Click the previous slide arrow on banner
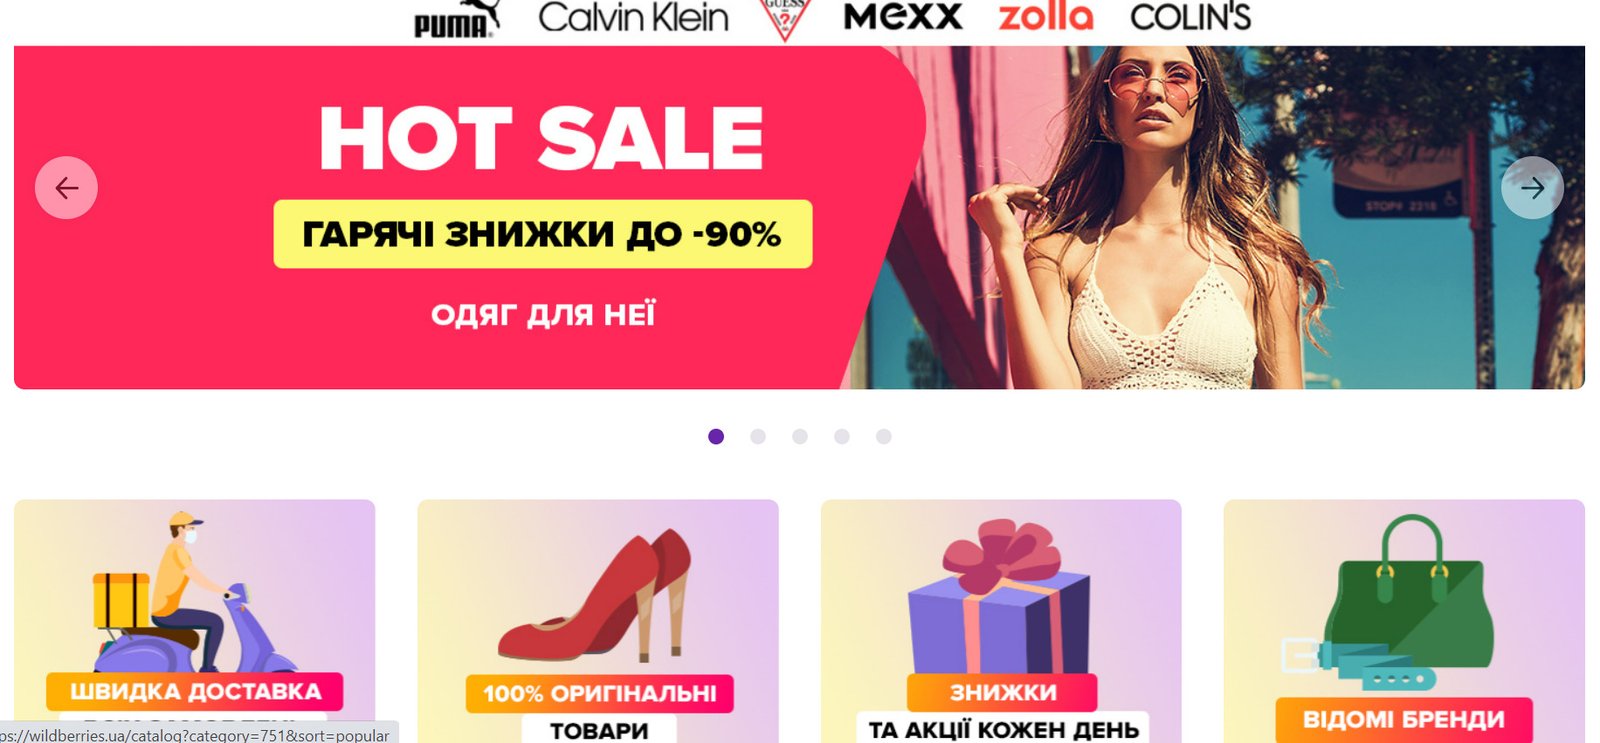The width and height of the screenshot is (1600, 743). (66, 188)
